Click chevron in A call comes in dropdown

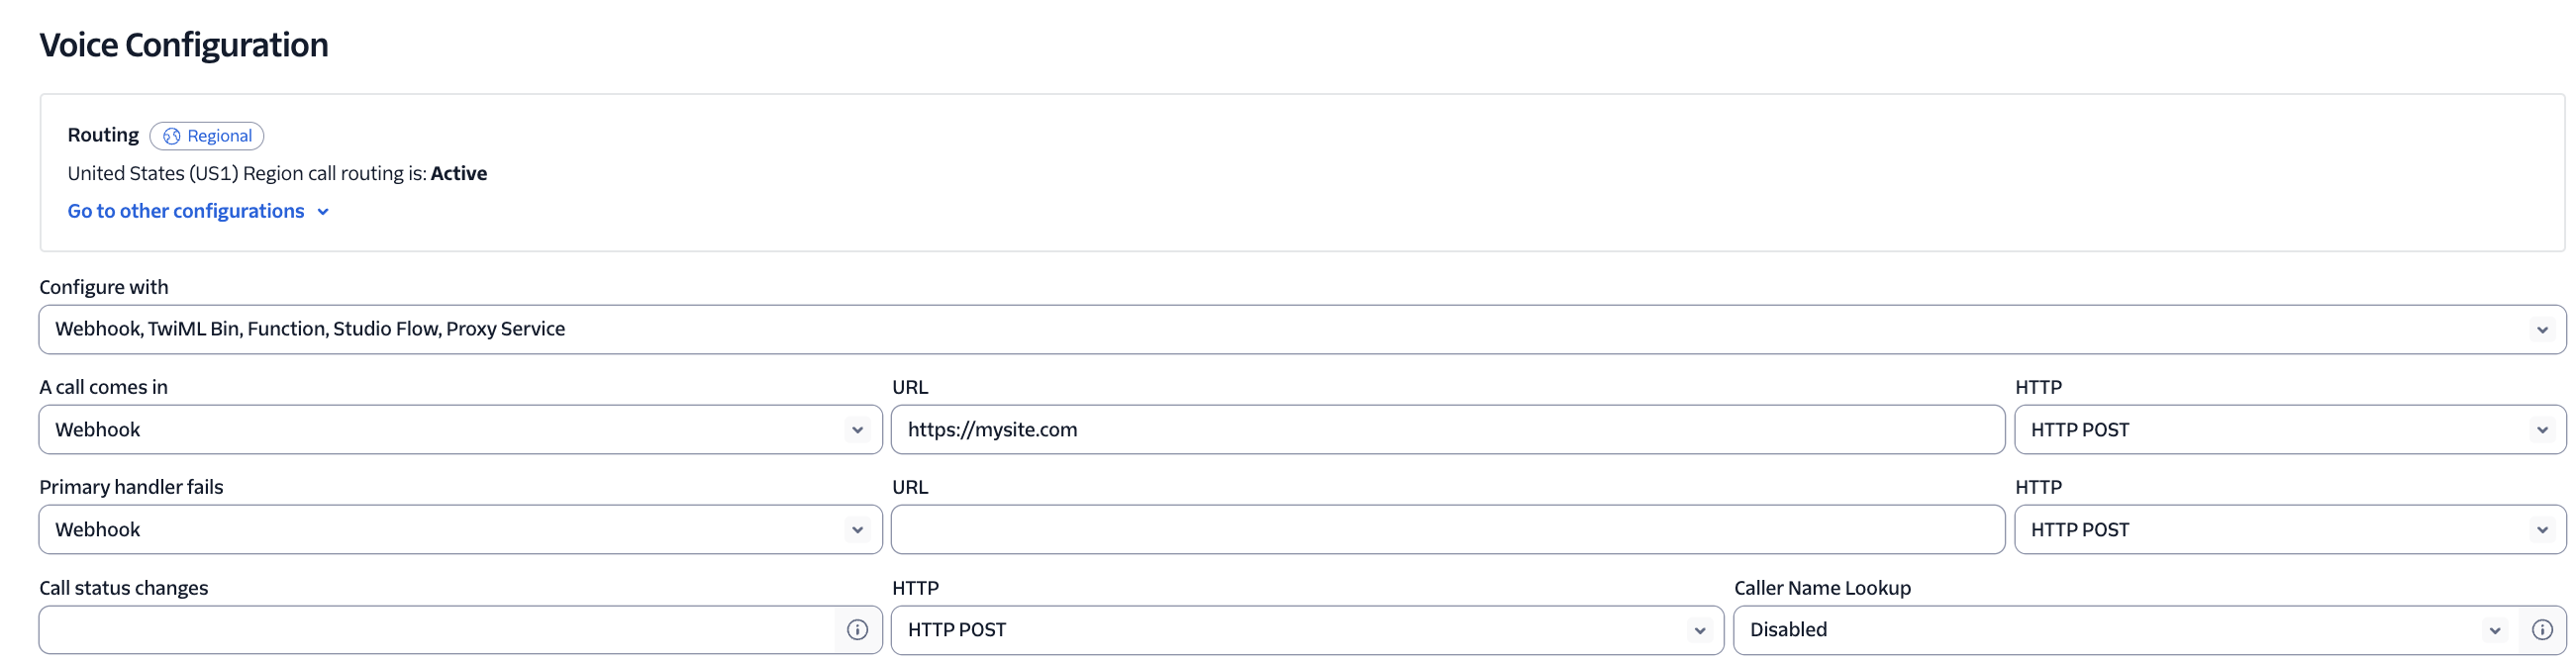[857, 430]
